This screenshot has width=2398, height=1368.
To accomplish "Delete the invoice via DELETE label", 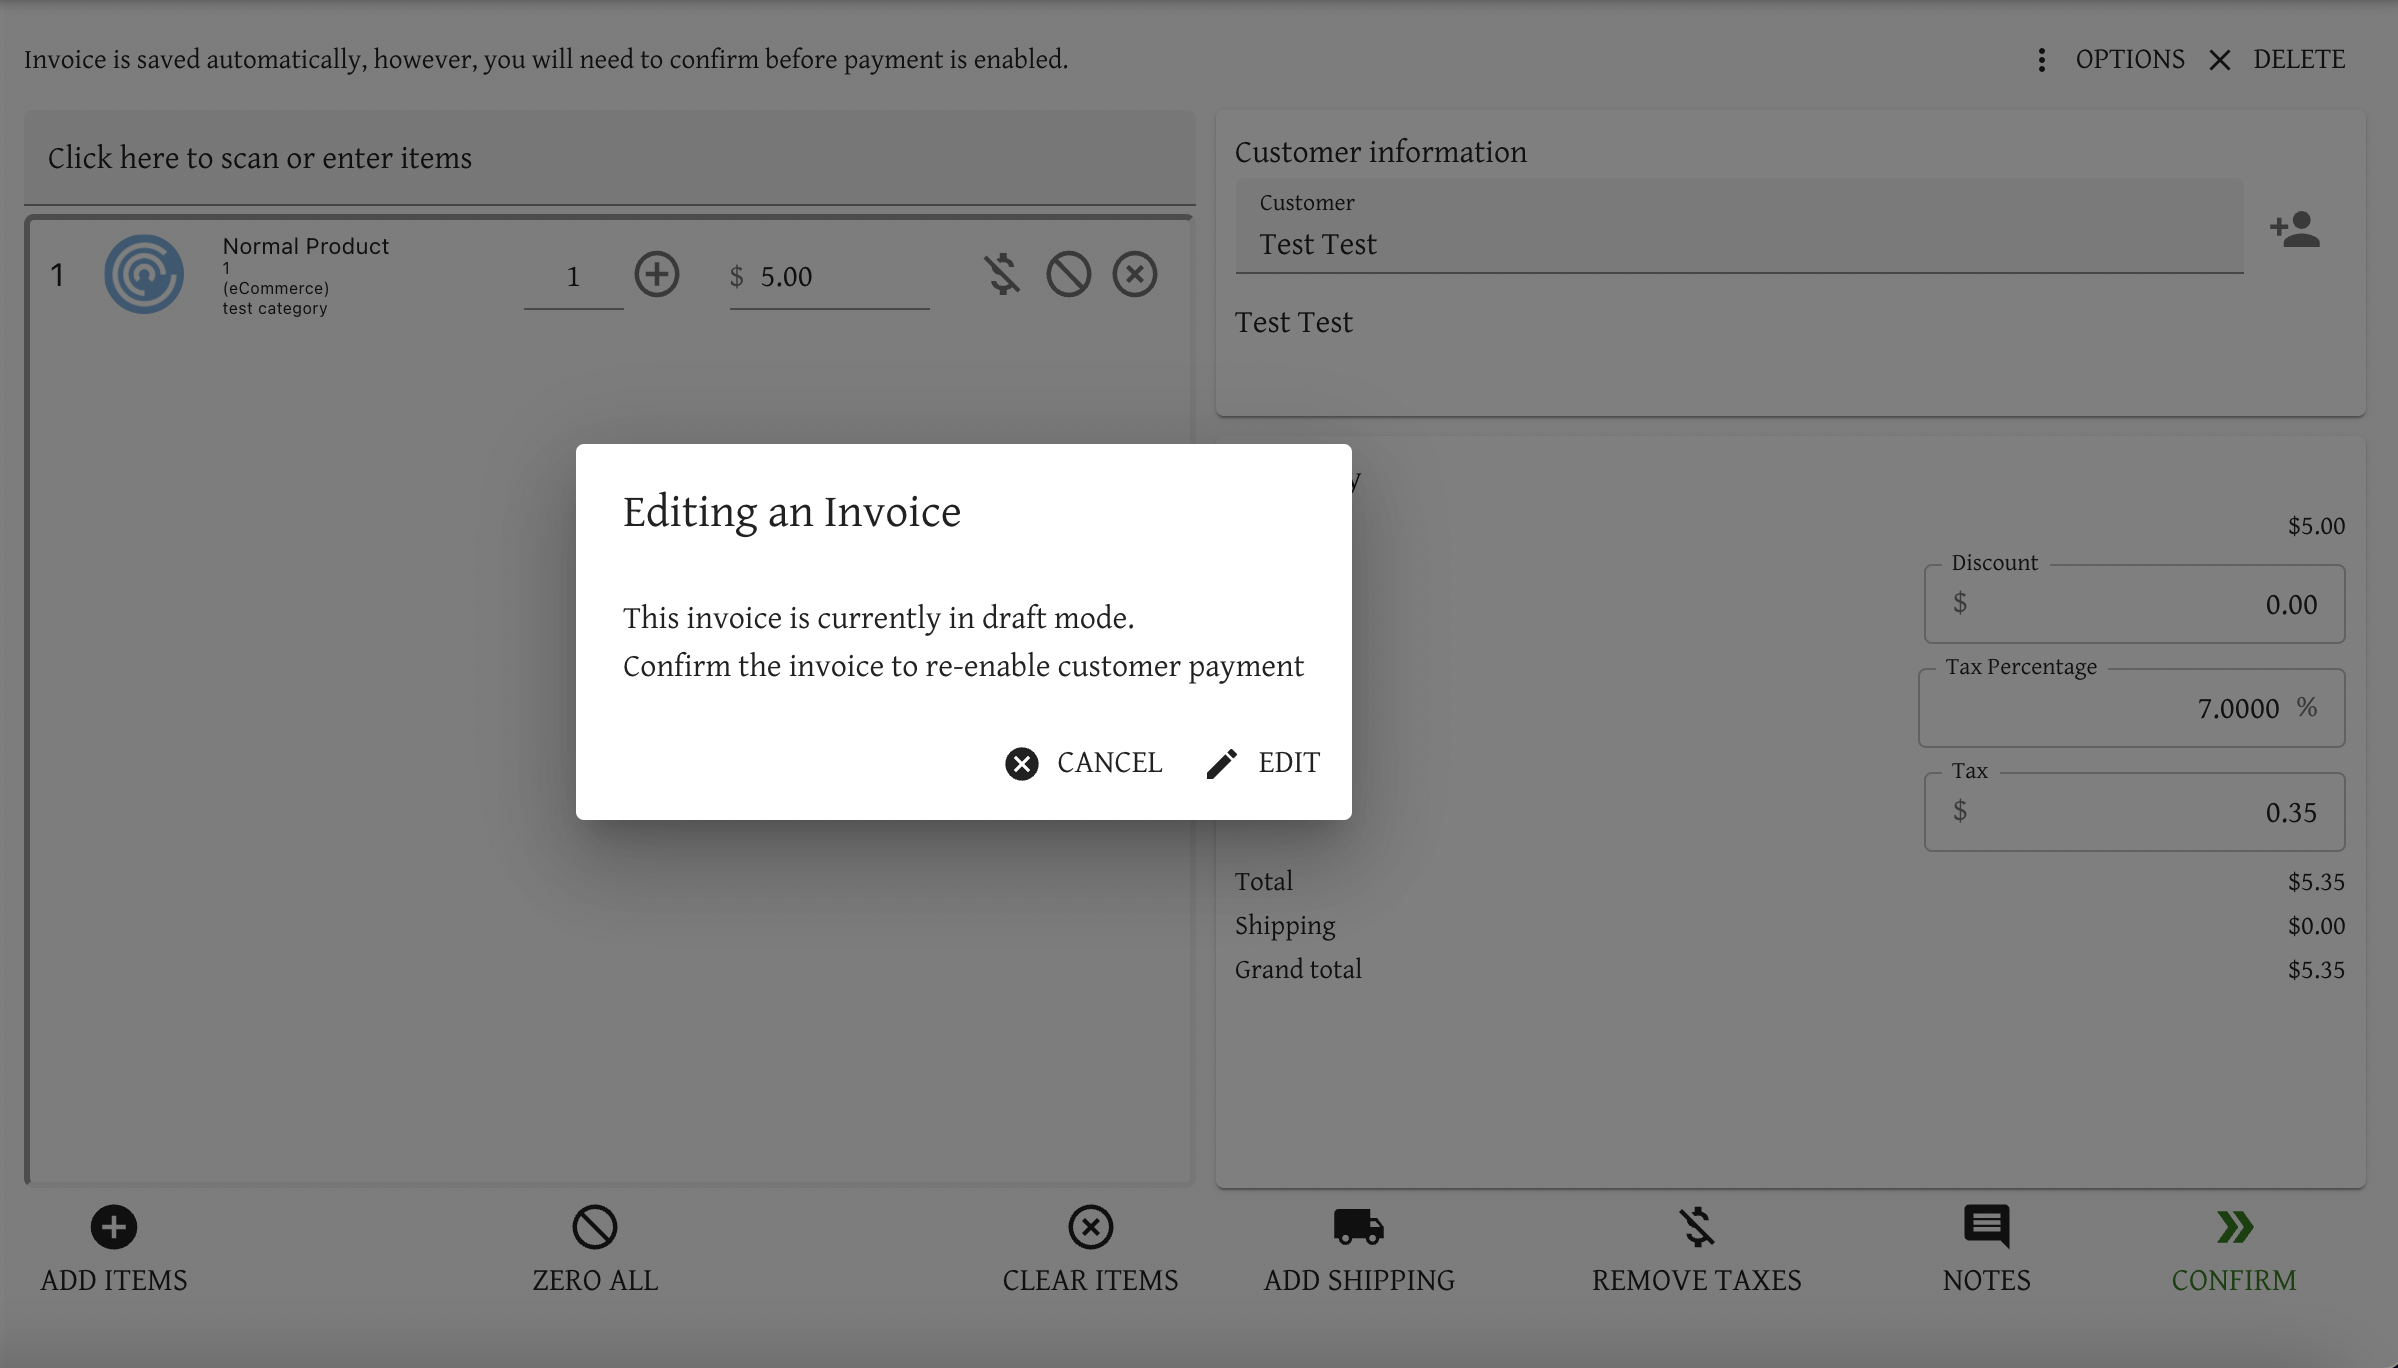I will (2299, 60).
